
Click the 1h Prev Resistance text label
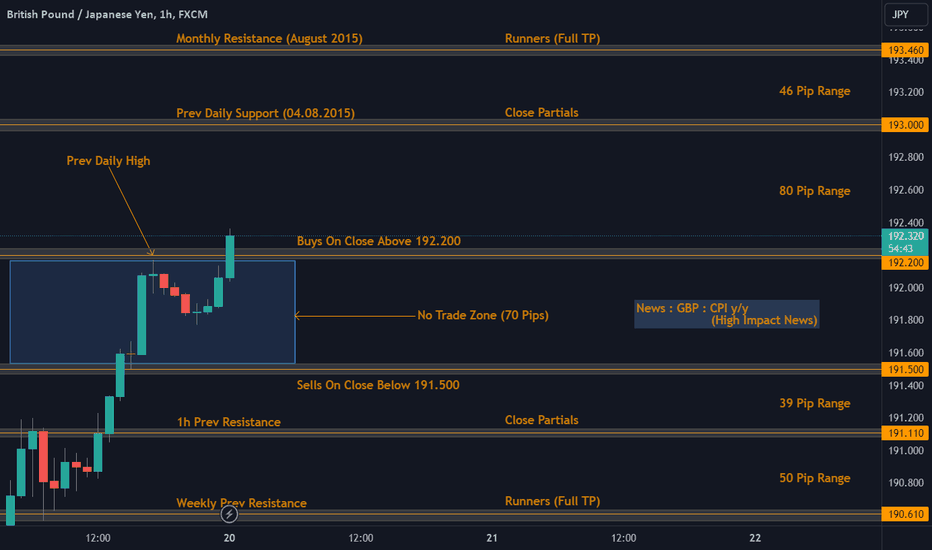tap(229, 422)
